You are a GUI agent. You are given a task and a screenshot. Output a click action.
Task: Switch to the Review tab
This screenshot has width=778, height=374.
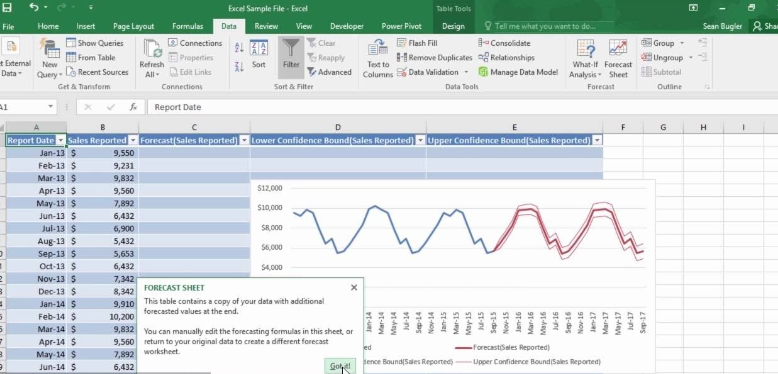click(266, 26)
